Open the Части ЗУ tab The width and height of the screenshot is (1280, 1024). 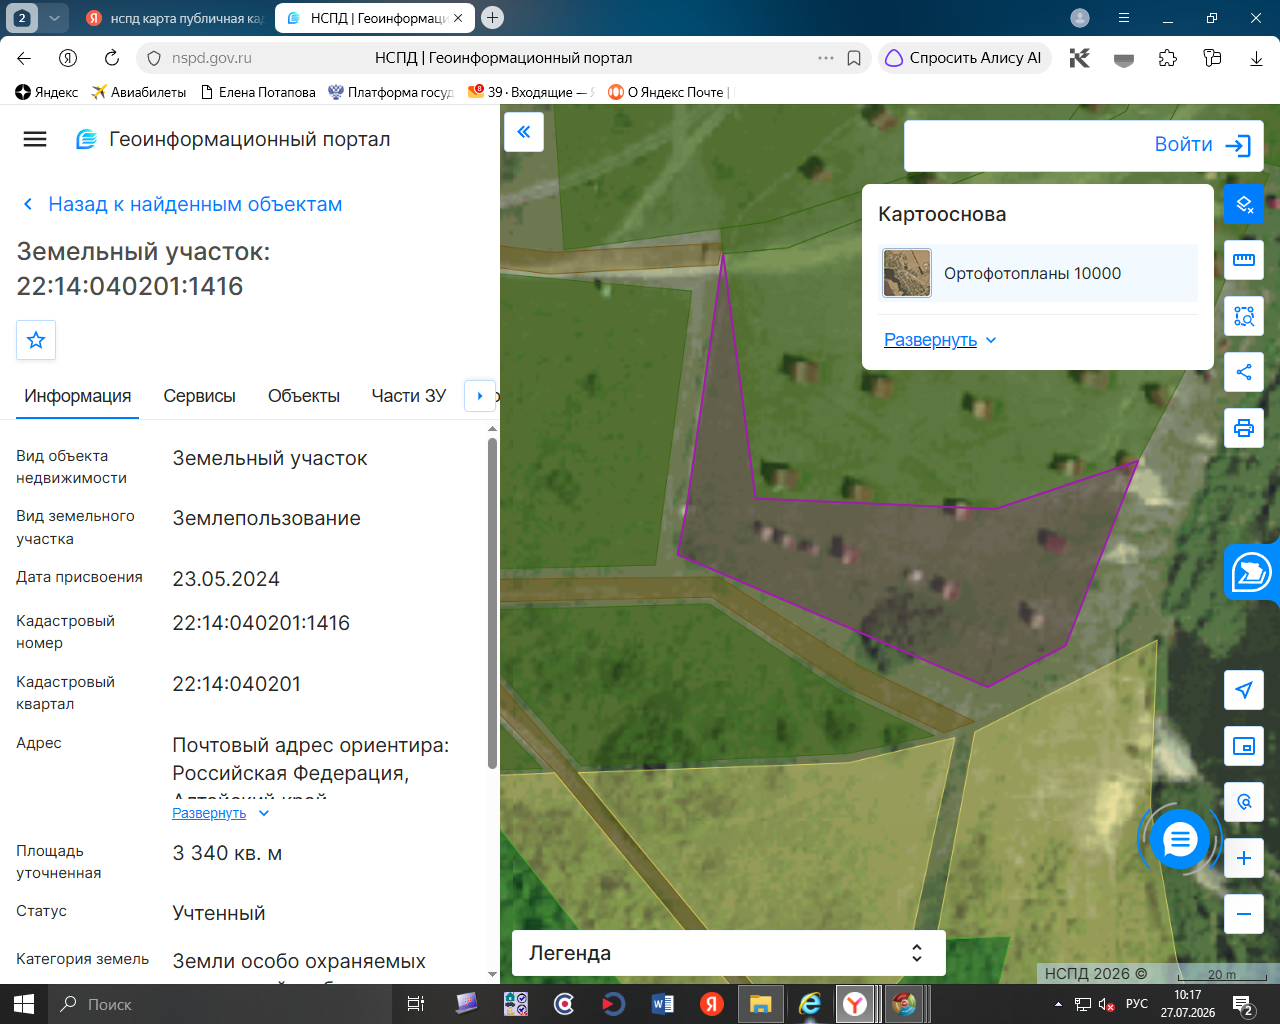(x=409, y=396)
